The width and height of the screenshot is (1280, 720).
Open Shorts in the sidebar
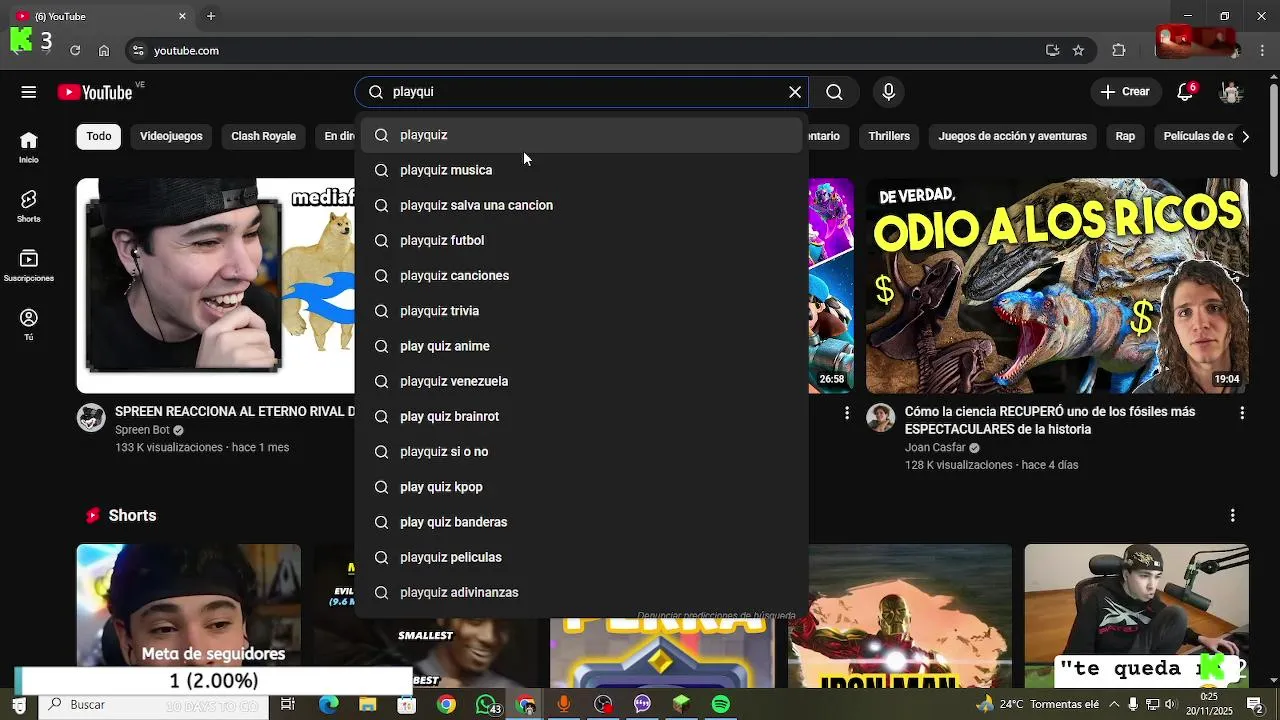[29, 206]
